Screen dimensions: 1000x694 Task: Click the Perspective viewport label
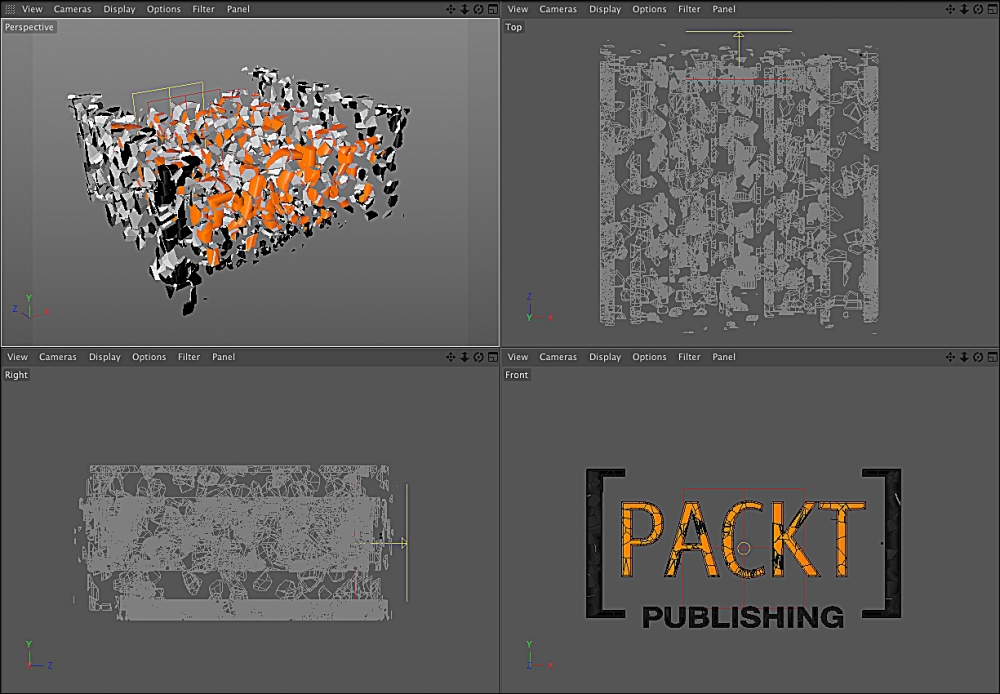[29, 27]
